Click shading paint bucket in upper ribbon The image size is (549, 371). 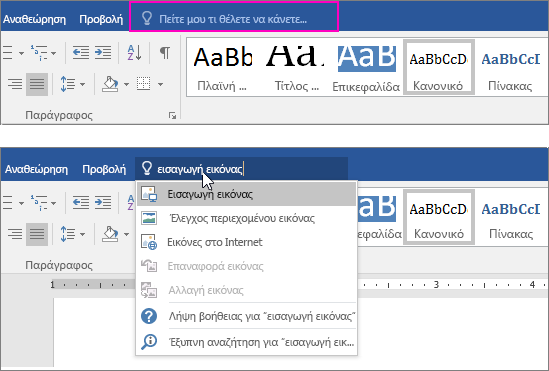(x=110, y=84)
